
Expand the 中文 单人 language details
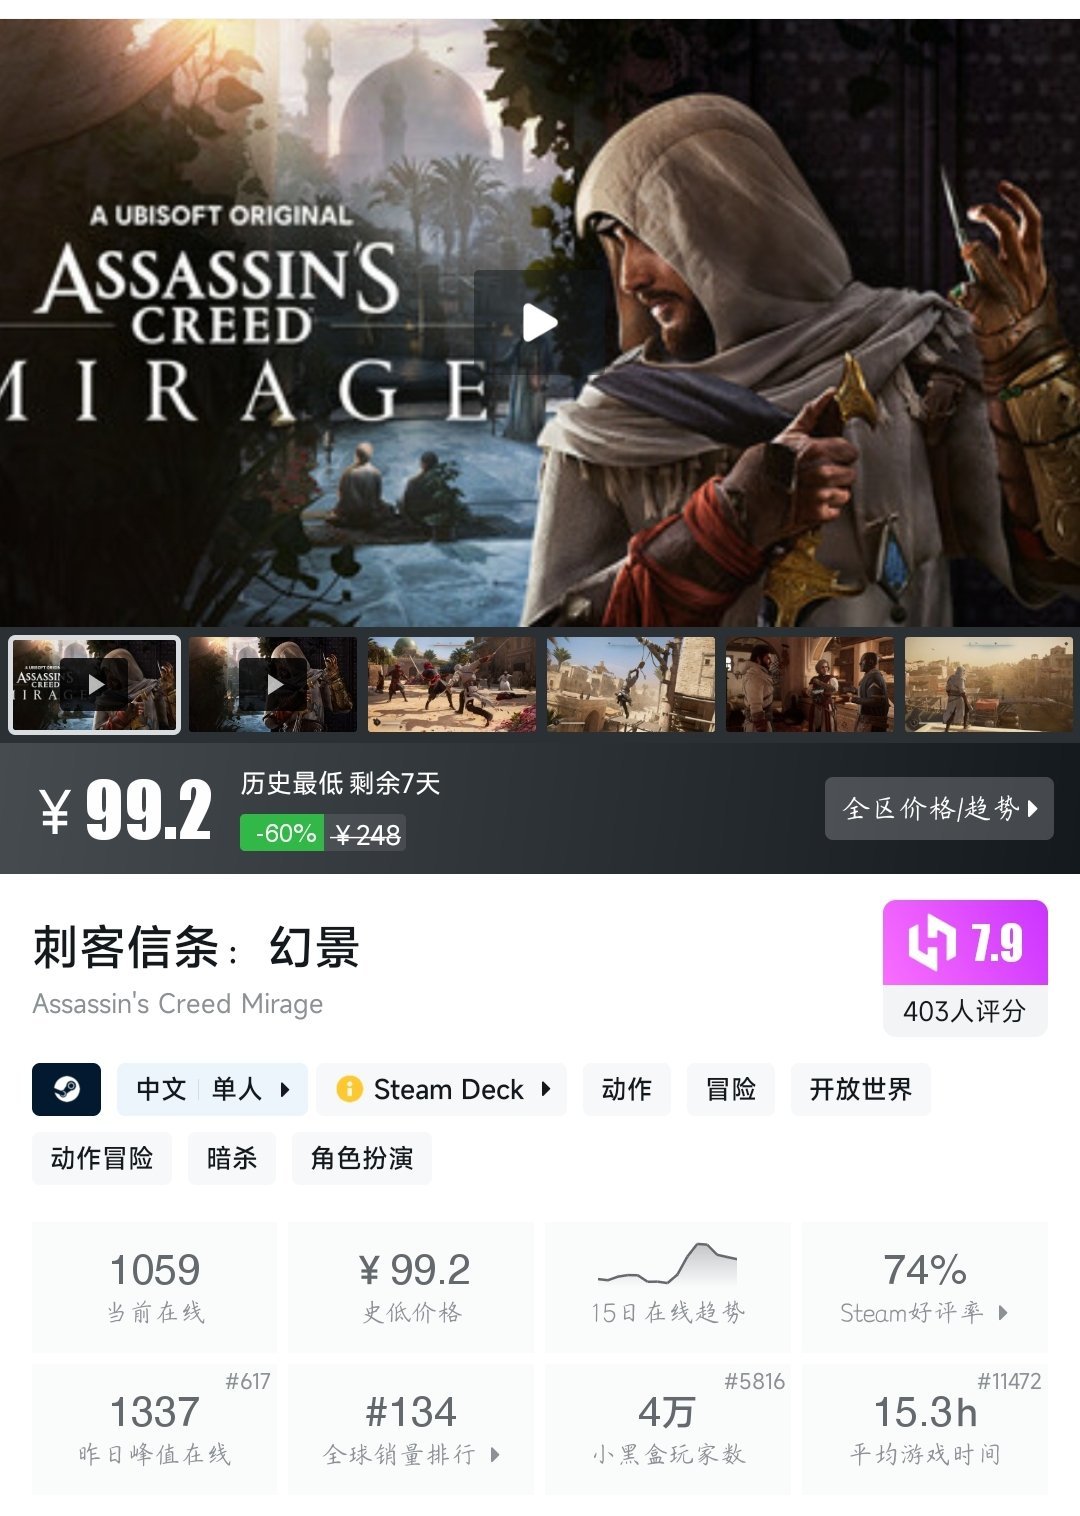click(x=212, y=1089)
